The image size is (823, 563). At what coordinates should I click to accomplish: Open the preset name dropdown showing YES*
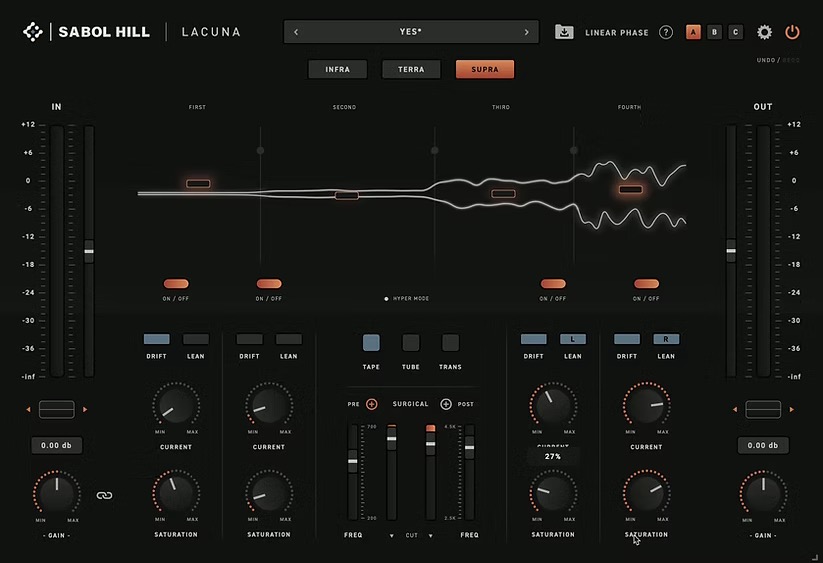[411, 32]
